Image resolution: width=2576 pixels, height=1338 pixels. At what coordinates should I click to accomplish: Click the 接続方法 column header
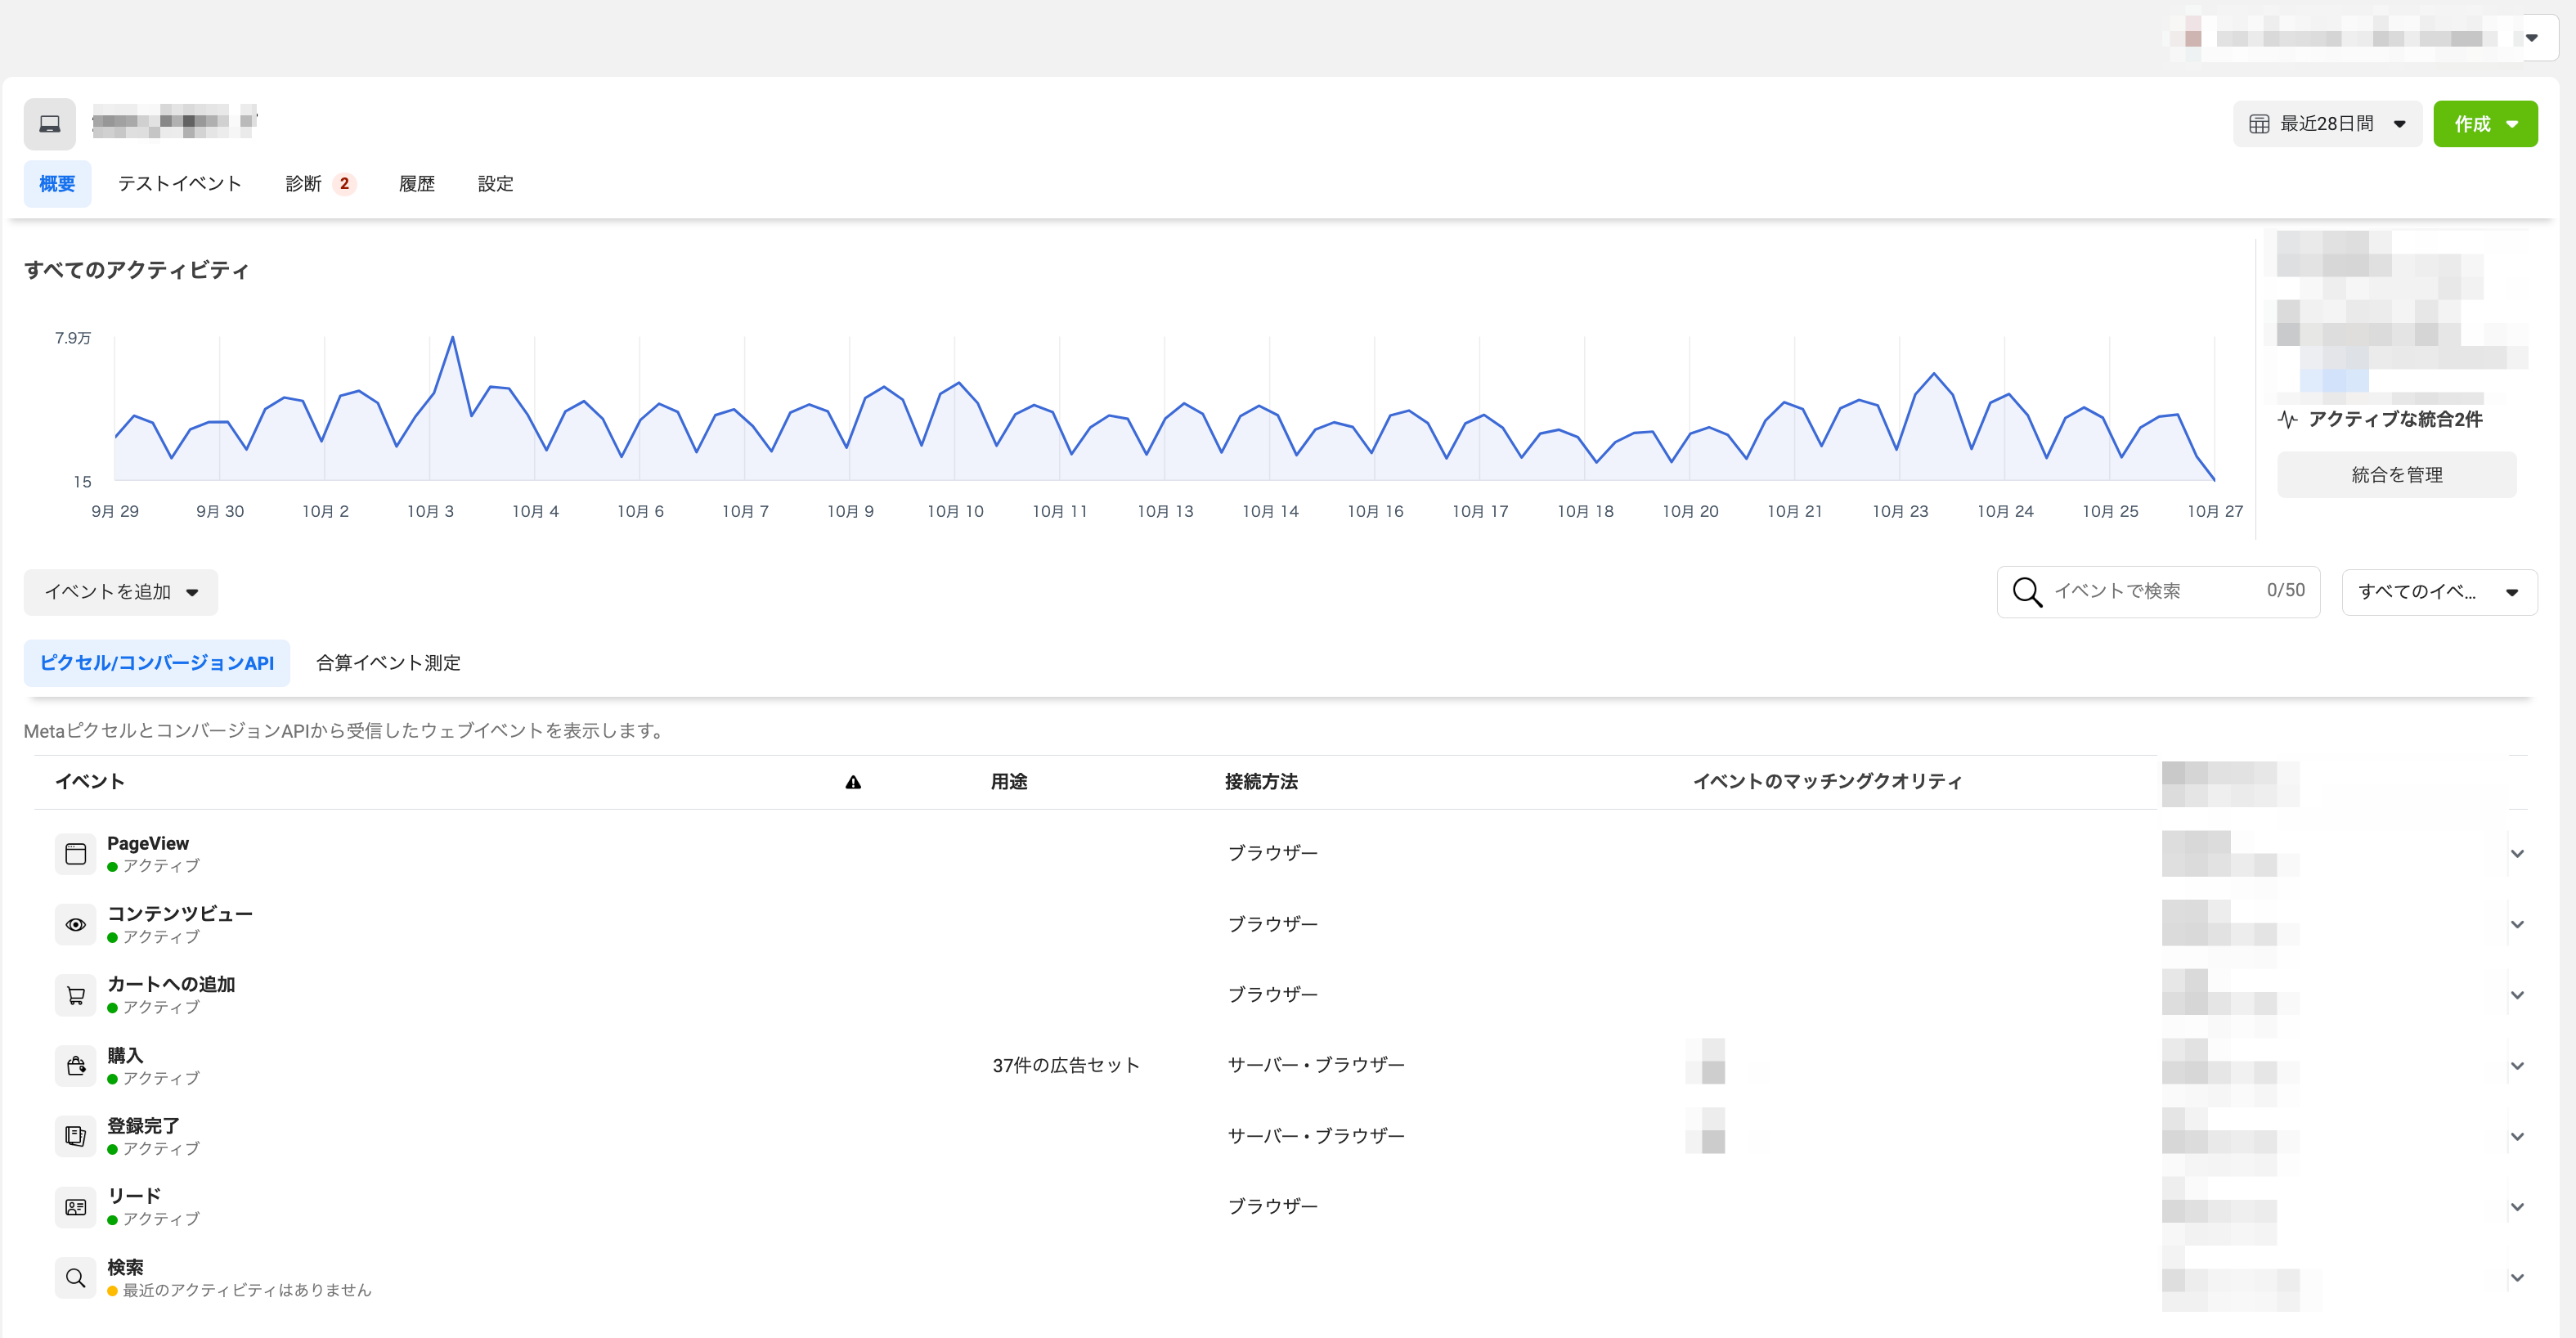click(1261, 782)
